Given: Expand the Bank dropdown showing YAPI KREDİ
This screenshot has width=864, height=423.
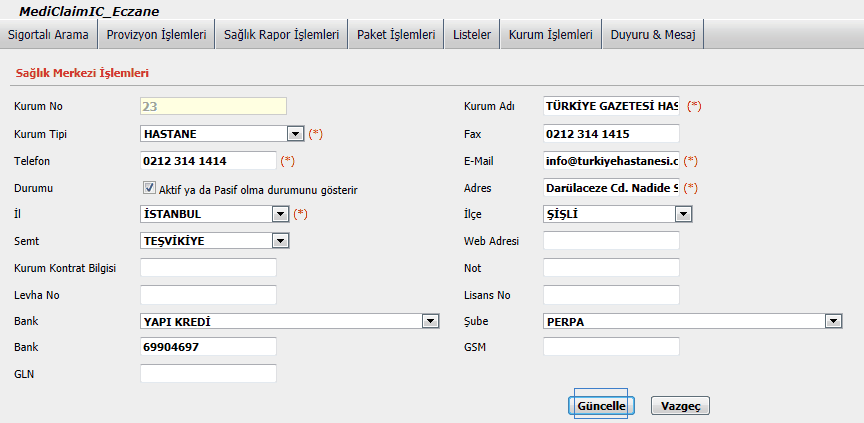Looking at the screenshot, I should [x=431, y=321].
